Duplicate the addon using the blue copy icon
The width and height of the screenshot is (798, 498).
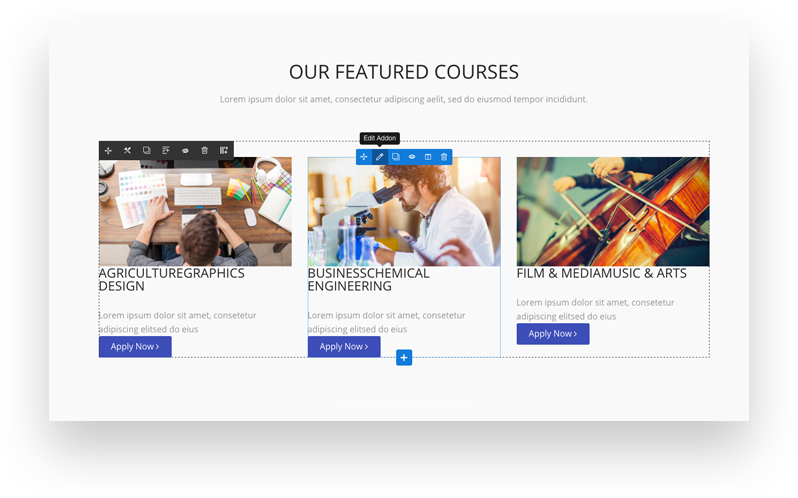[x=396, y=157]
